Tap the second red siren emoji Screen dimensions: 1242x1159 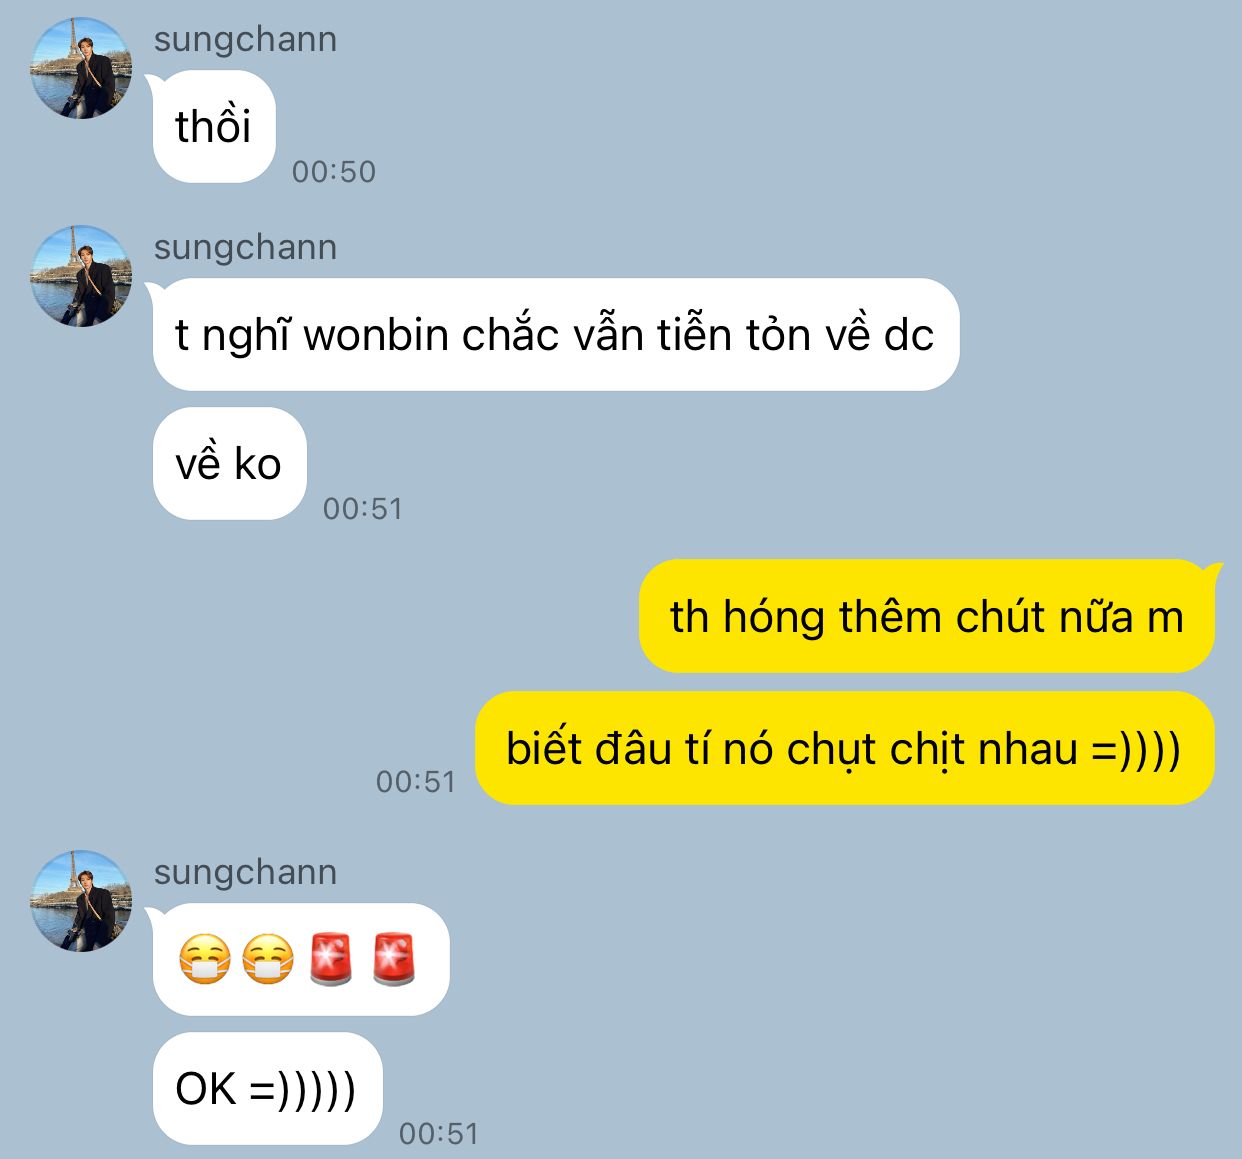pos(394,960)
